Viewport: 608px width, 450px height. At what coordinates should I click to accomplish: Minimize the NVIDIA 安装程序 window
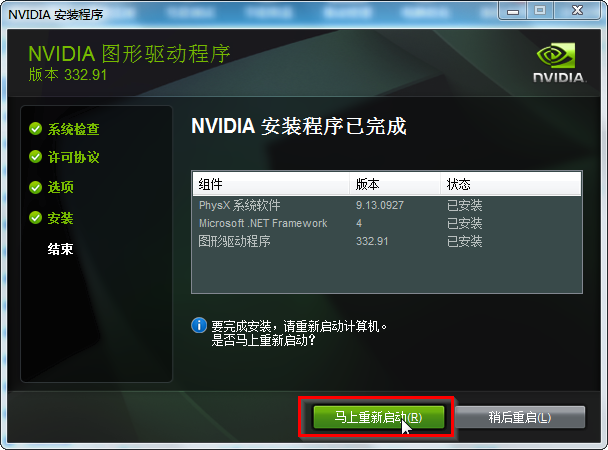[x=513, y=10]
